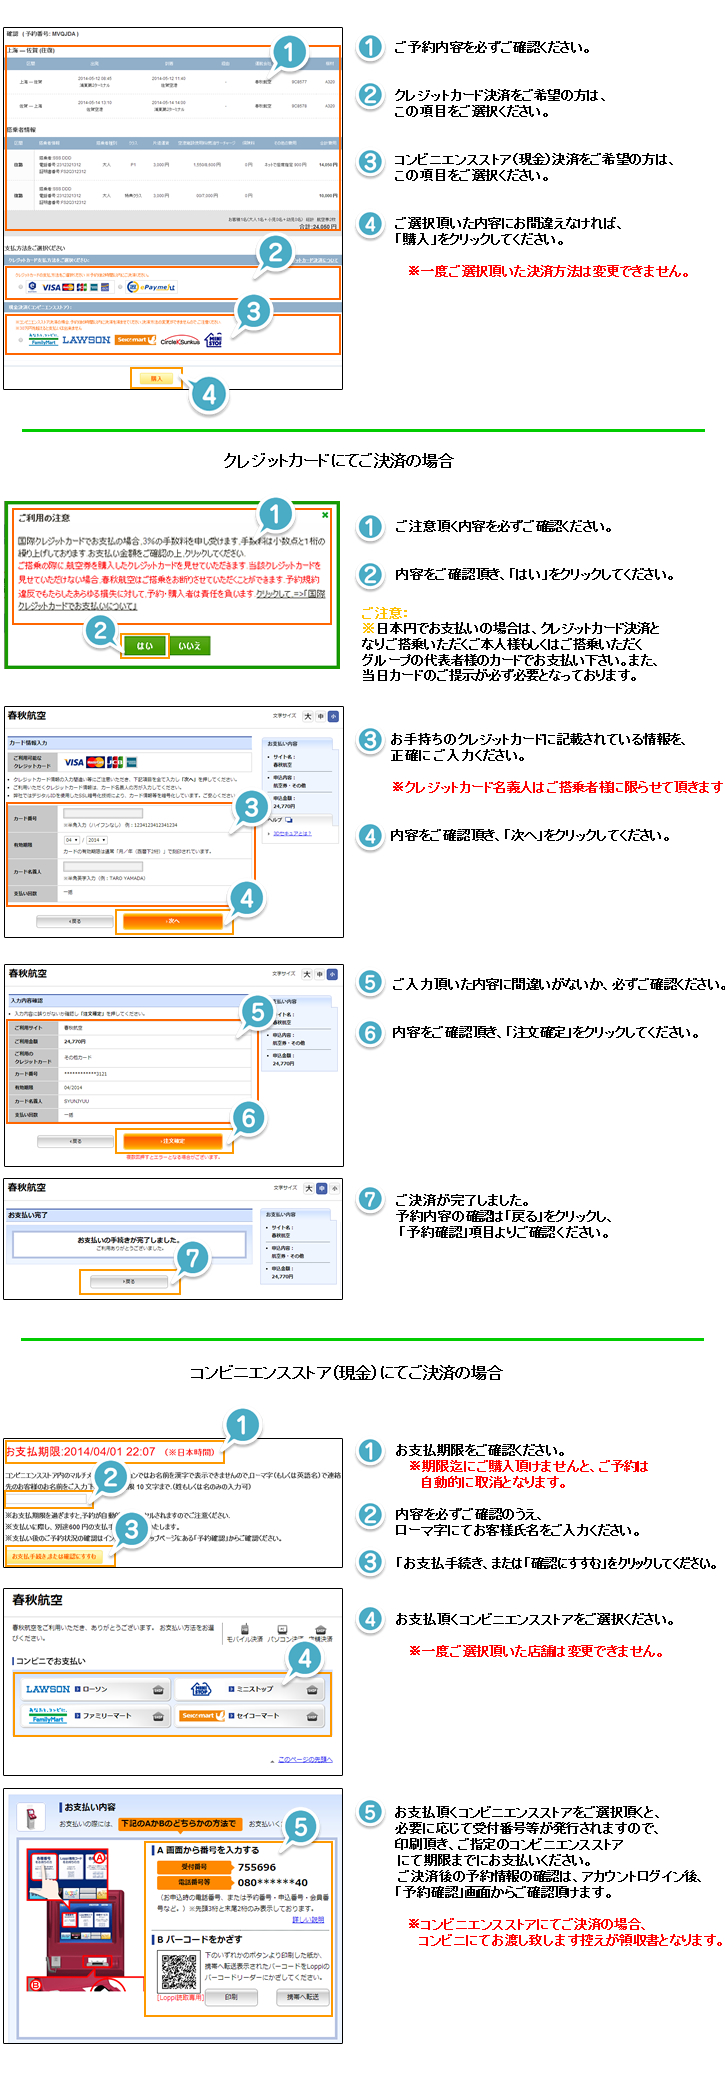Set font size 中 on input confirmation page
Image resolution: width=725 pixels, height=2100 pixels.
(320, 974)
